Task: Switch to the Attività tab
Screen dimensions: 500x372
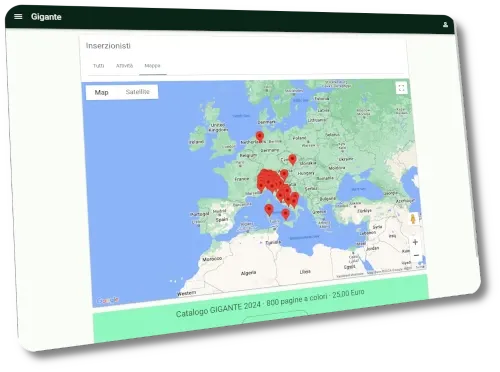Action: 124,66
